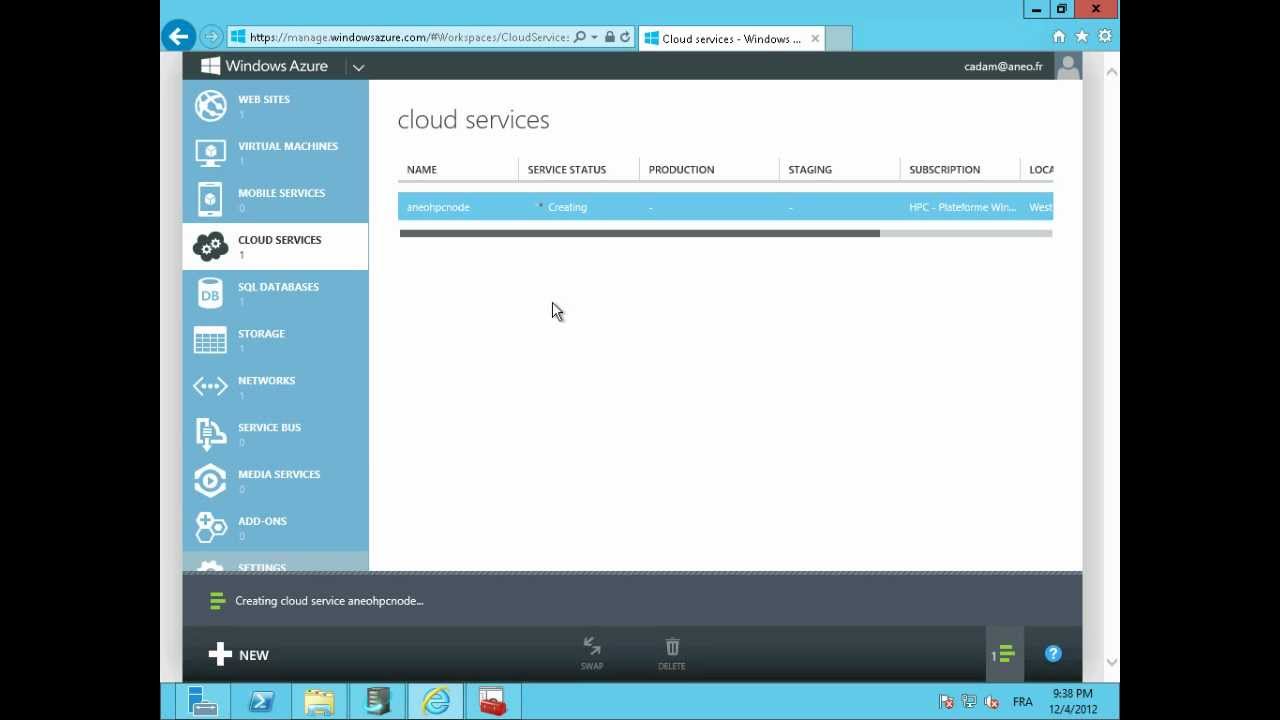Viewport: 1280px width, 720px height.
Task: Open the Networks arrows icon
Action: (210, 386)
